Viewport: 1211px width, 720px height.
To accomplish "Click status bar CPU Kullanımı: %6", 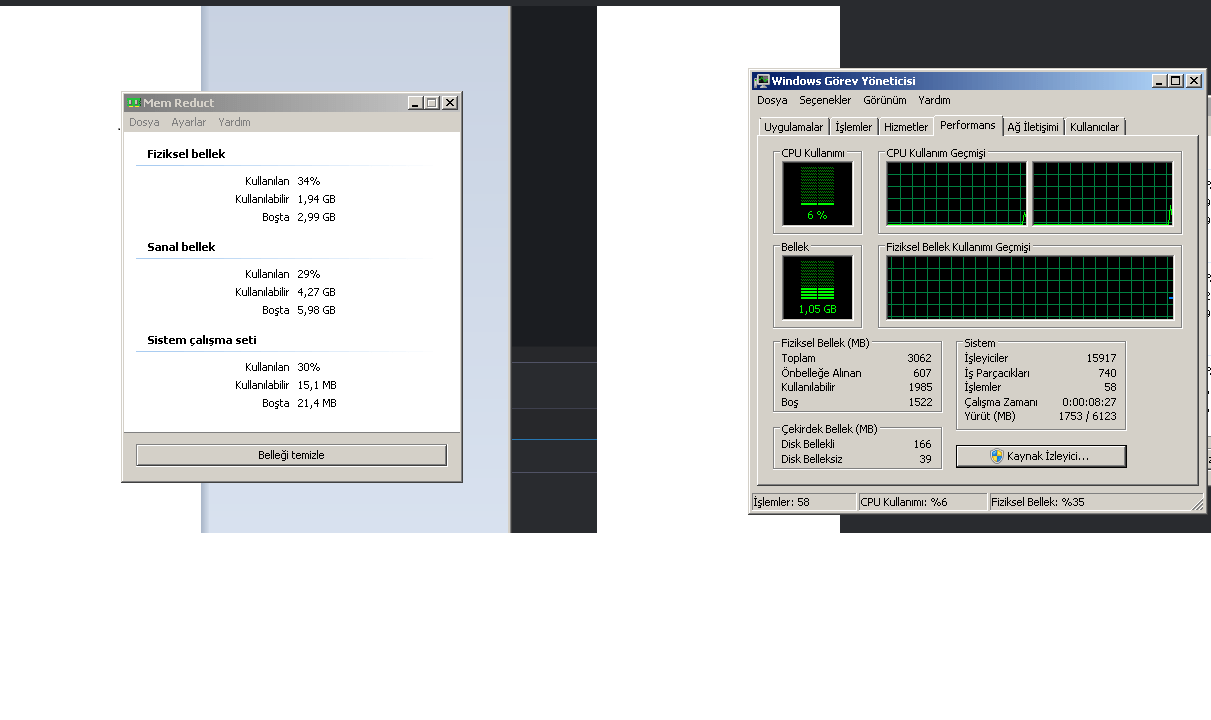I will 923,502.
